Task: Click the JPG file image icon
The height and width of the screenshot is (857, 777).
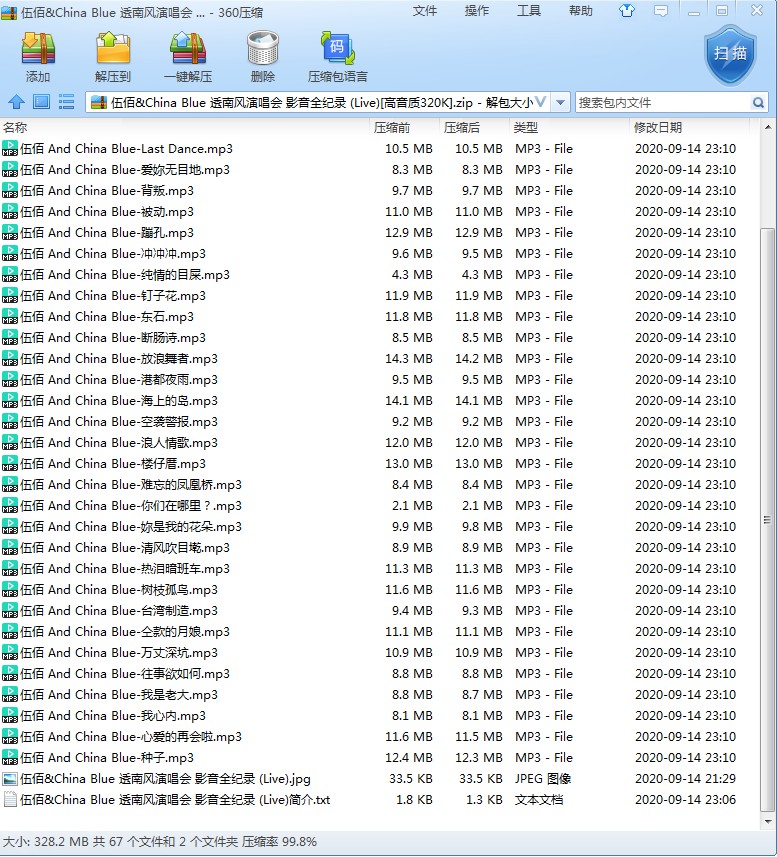Action: [10, 779]
